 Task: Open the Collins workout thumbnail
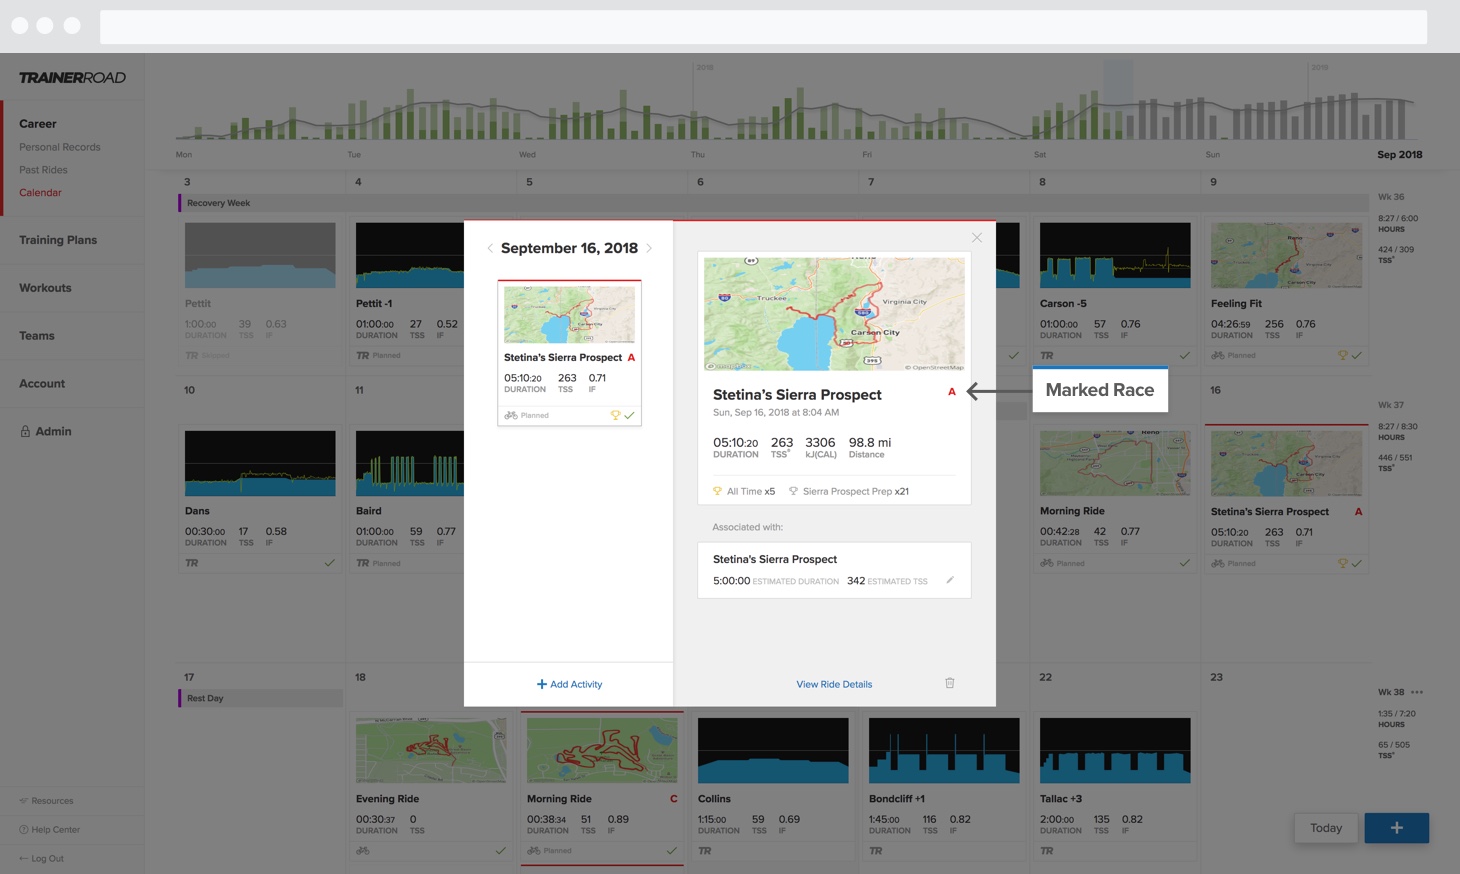click(x=773, y=750)
